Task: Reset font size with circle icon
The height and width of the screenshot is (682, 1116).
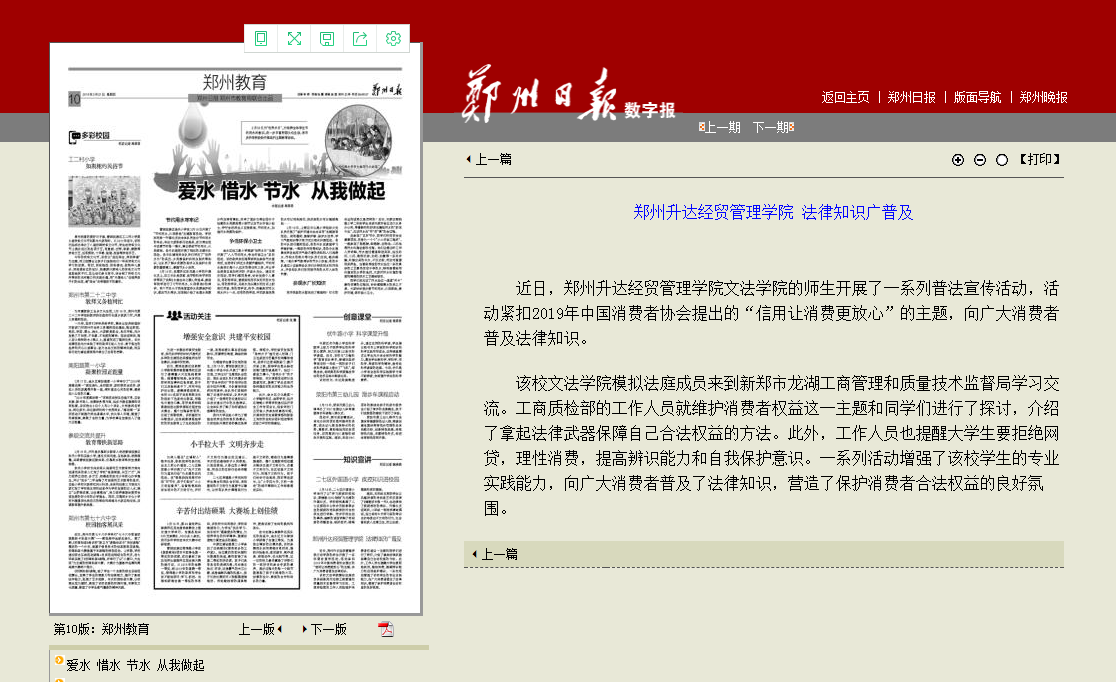Action: (1002, 160)
